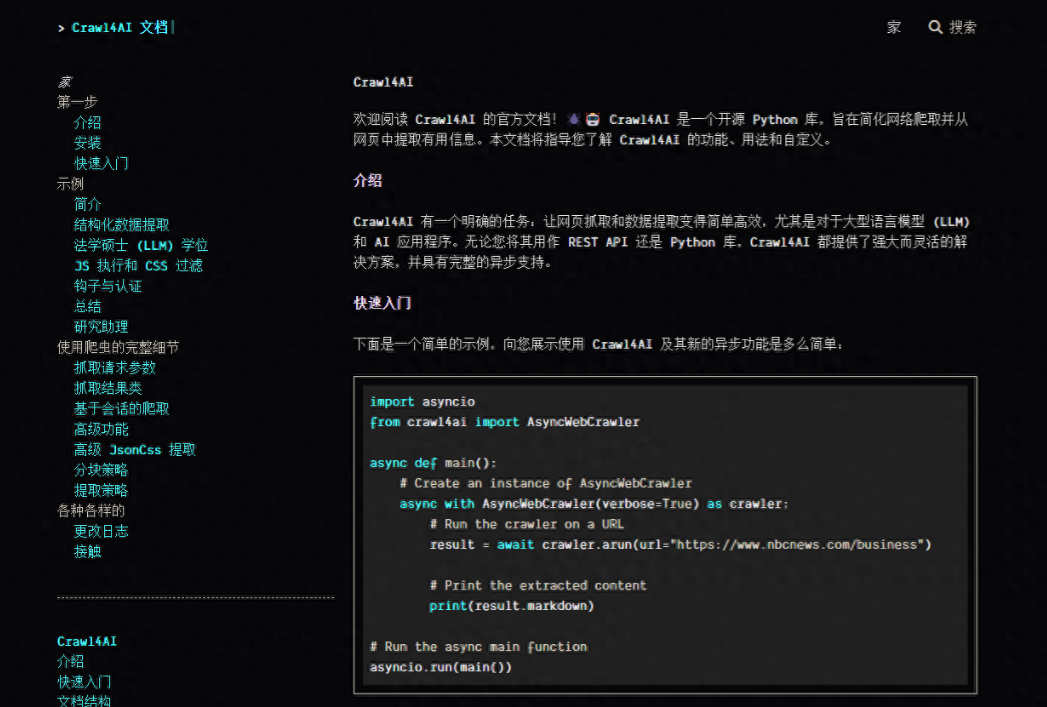Image resolution: width=1047 pixels, height=707 pixels.
Task: Click 'asyncio.run(main())' in the code block
Action: coord(441,667)
